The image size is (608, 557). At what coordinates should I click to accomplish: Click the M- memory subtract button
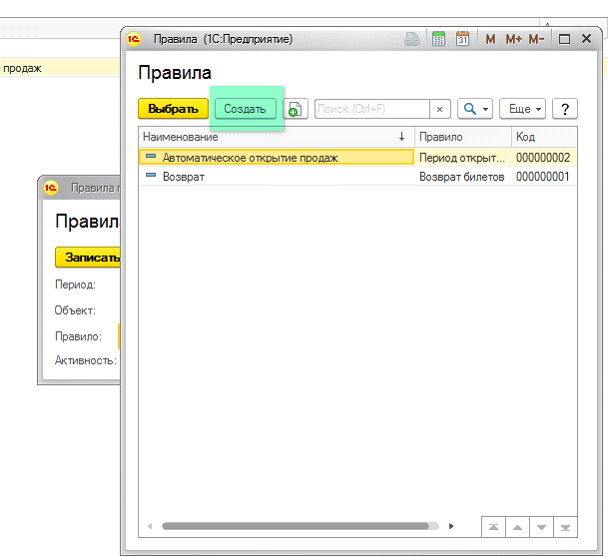(x=536, y=39)
